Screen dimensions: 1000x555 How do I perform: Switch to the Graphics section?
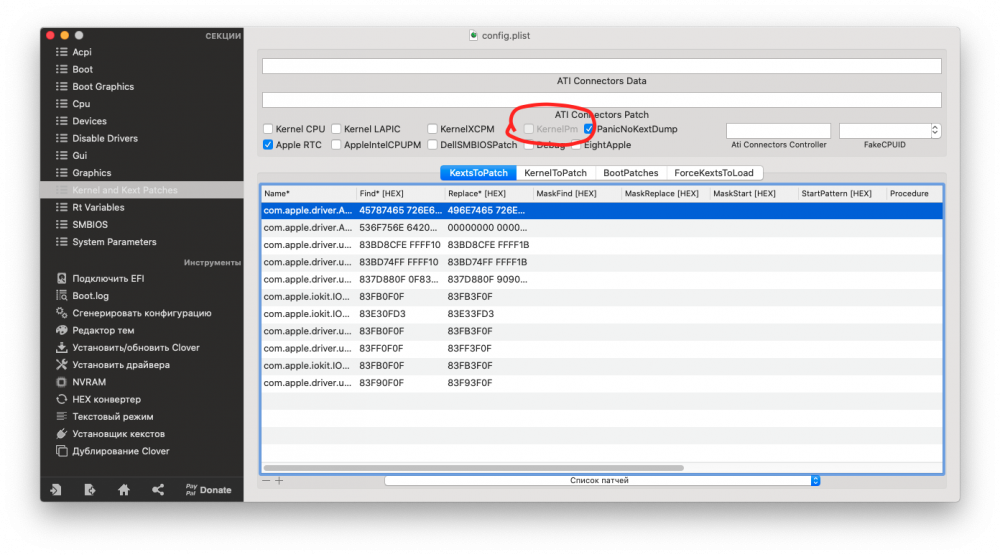pos(91,172)
